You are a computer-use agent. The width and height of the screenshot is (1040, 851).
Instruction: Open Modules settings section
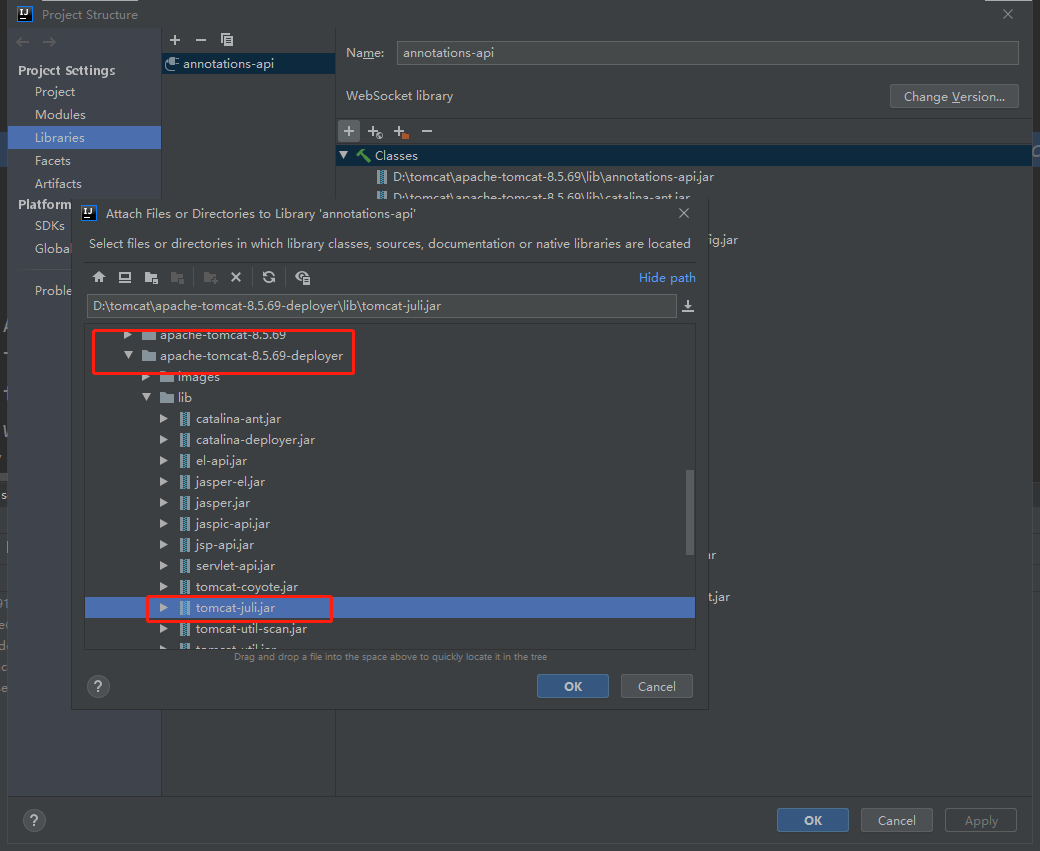(60, 115)
